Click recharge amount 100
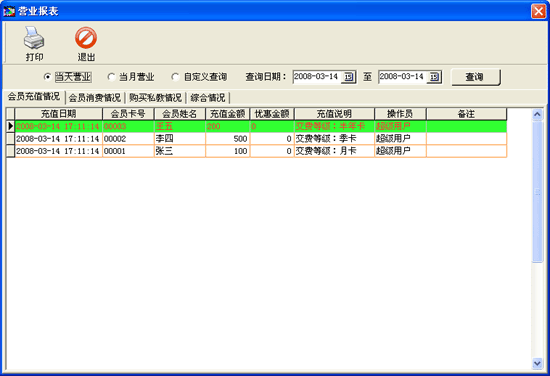This screenshot has width=550, height=376. (228, 151)
